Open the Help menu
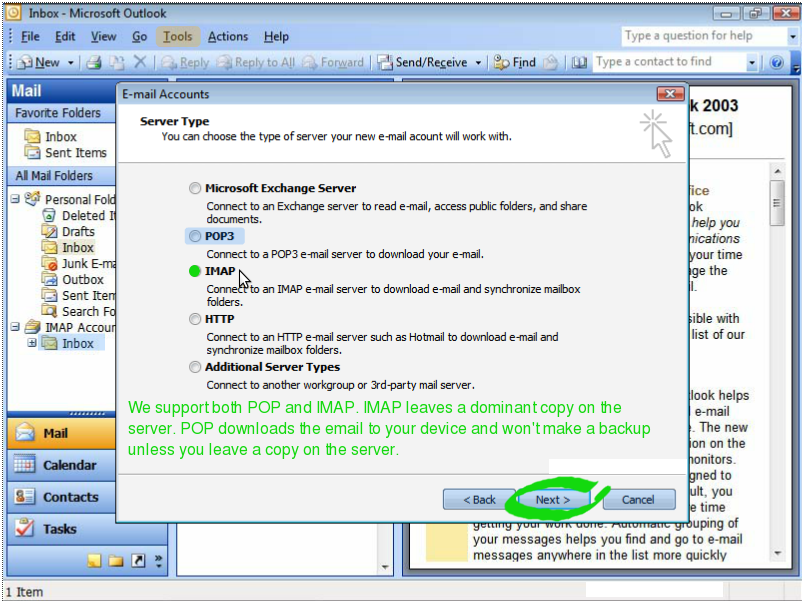The image size is (802, 601). (x=276, y=37)
